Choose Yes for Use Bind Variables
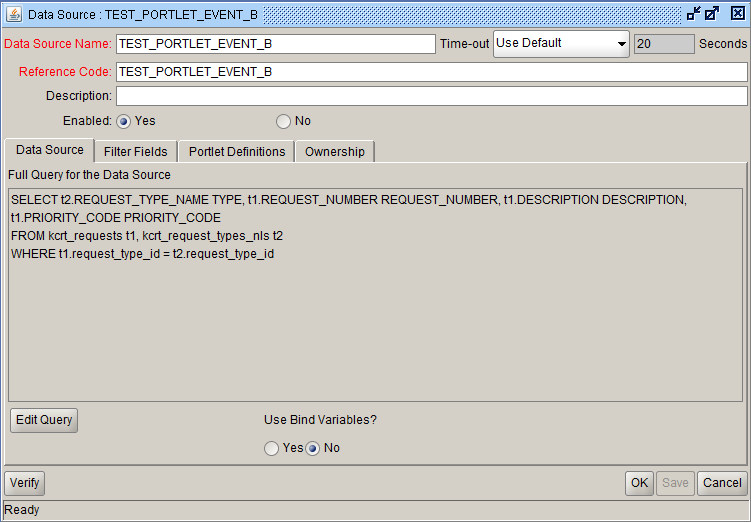Screen dimensions: 751x522 pos(272,448)
